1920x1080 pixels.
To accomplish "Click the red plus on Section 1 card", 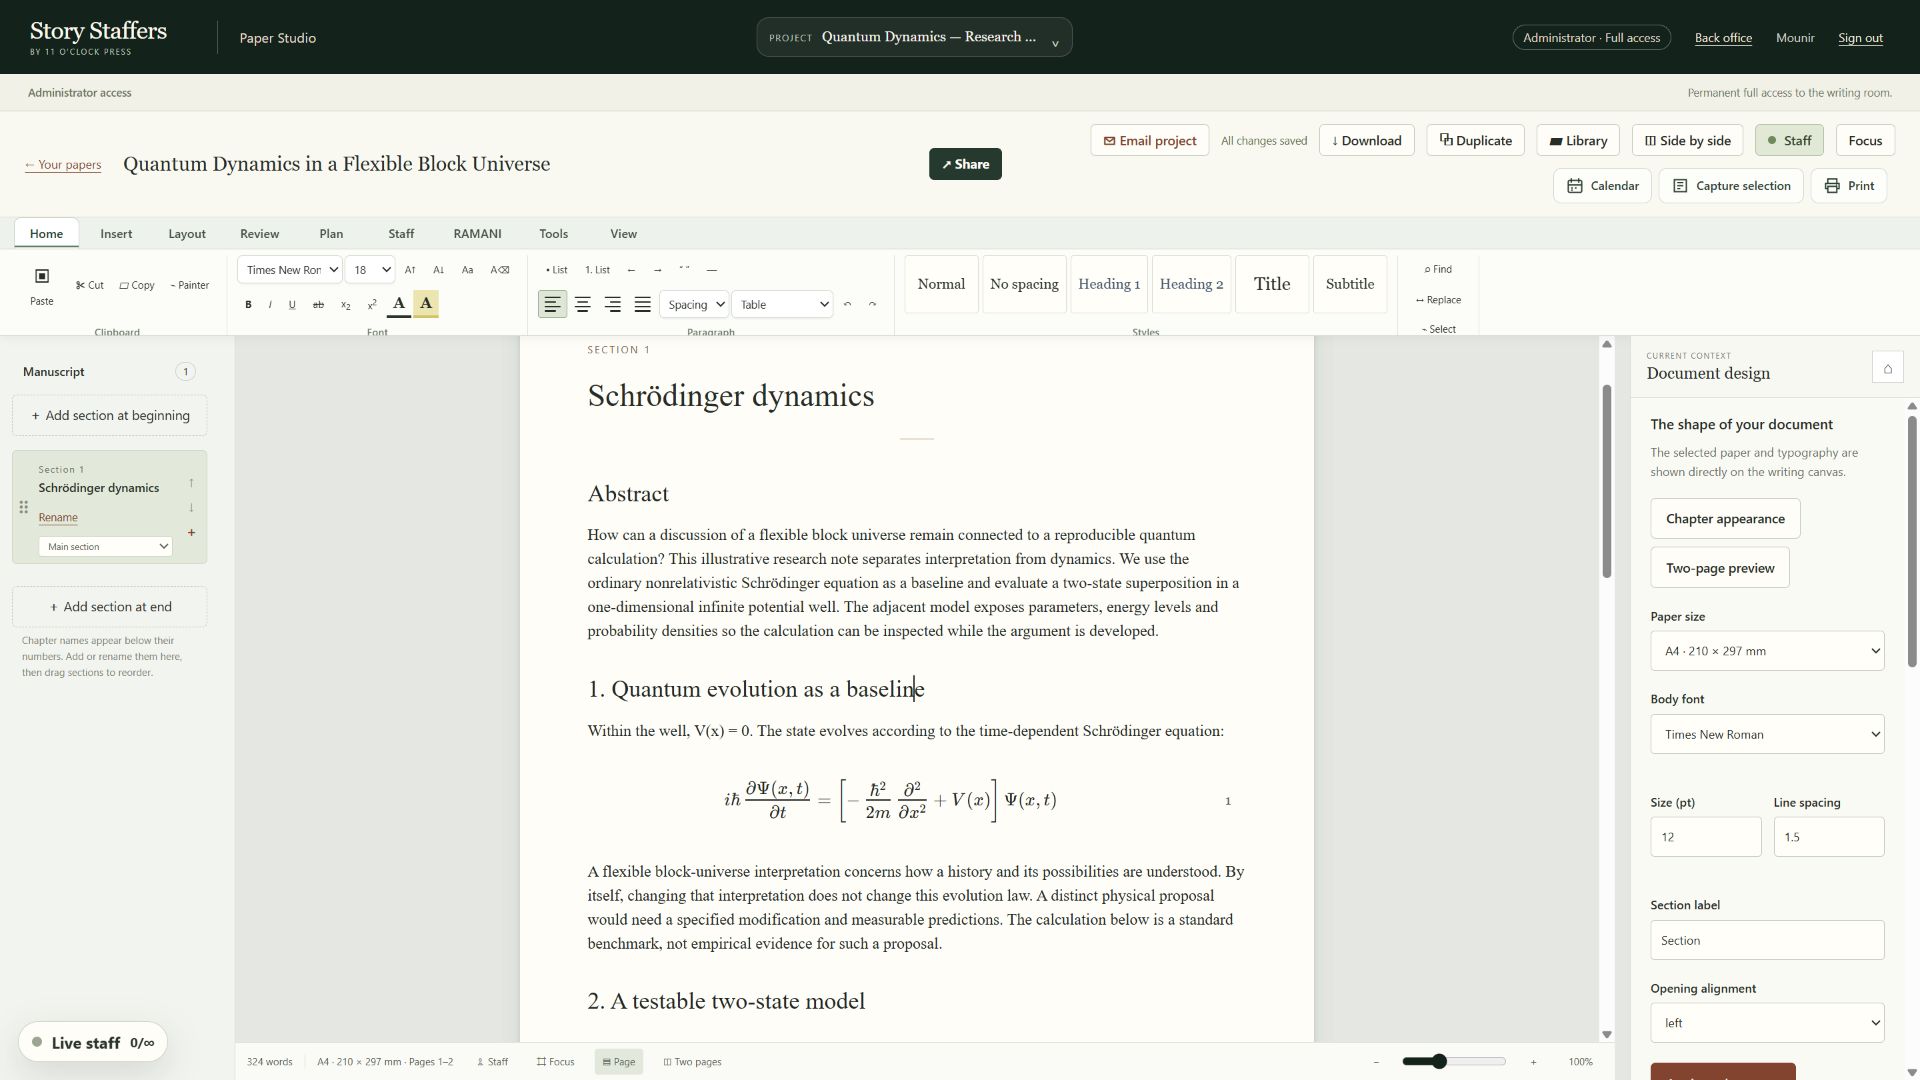I will pyautogui.click(x=191, y=533).
